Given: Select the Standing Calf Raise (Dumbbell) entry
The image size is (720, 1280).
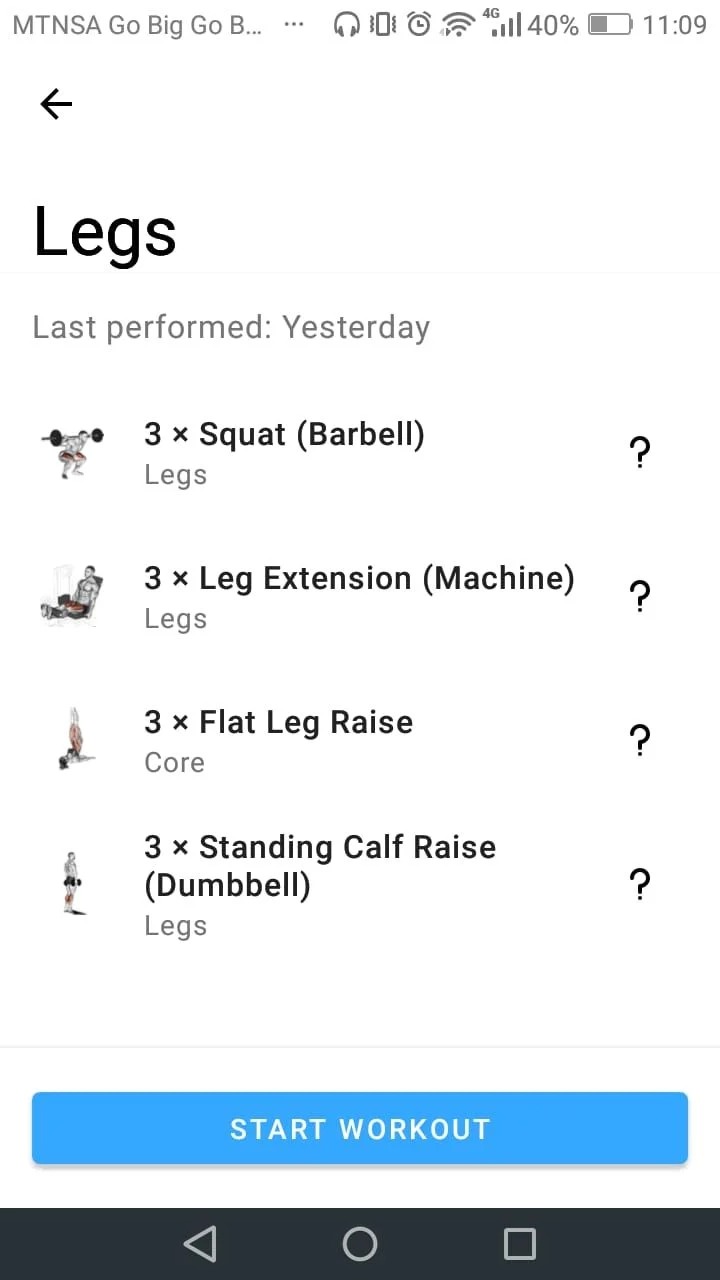Looking at the screenshot, I should coord(320,866).
